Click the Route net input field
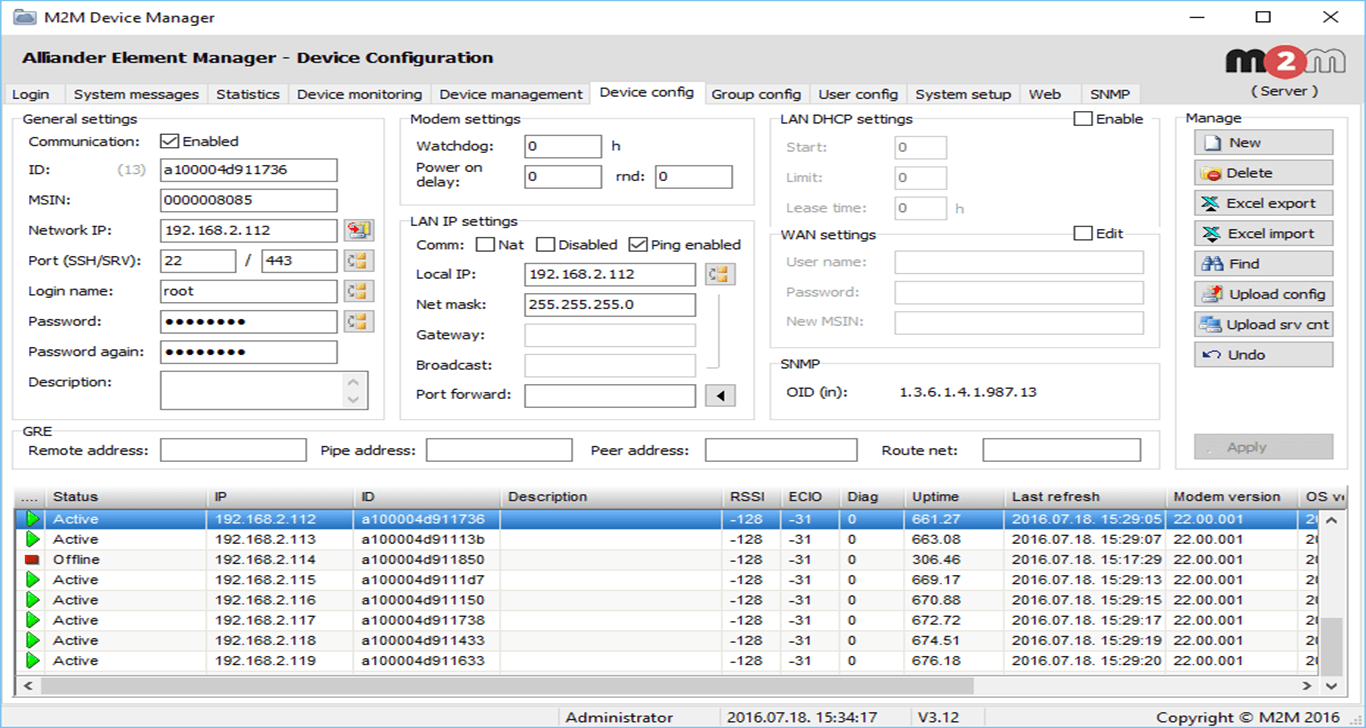 click(x=1061, y=451)
